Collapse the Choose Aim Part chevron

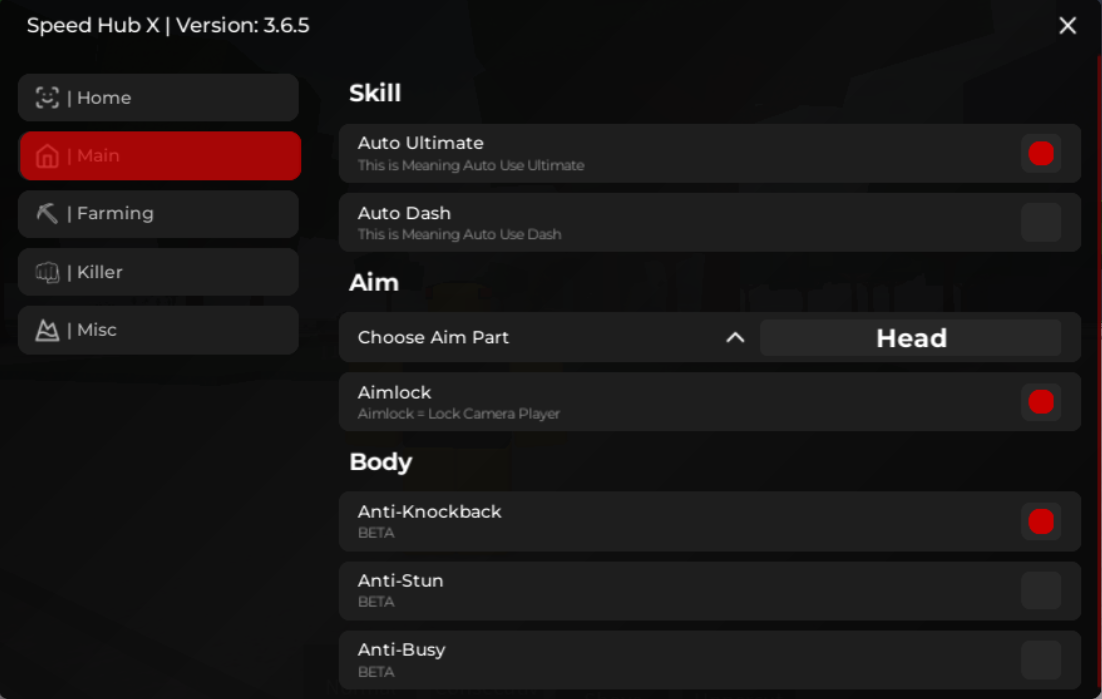click(735, 338)
